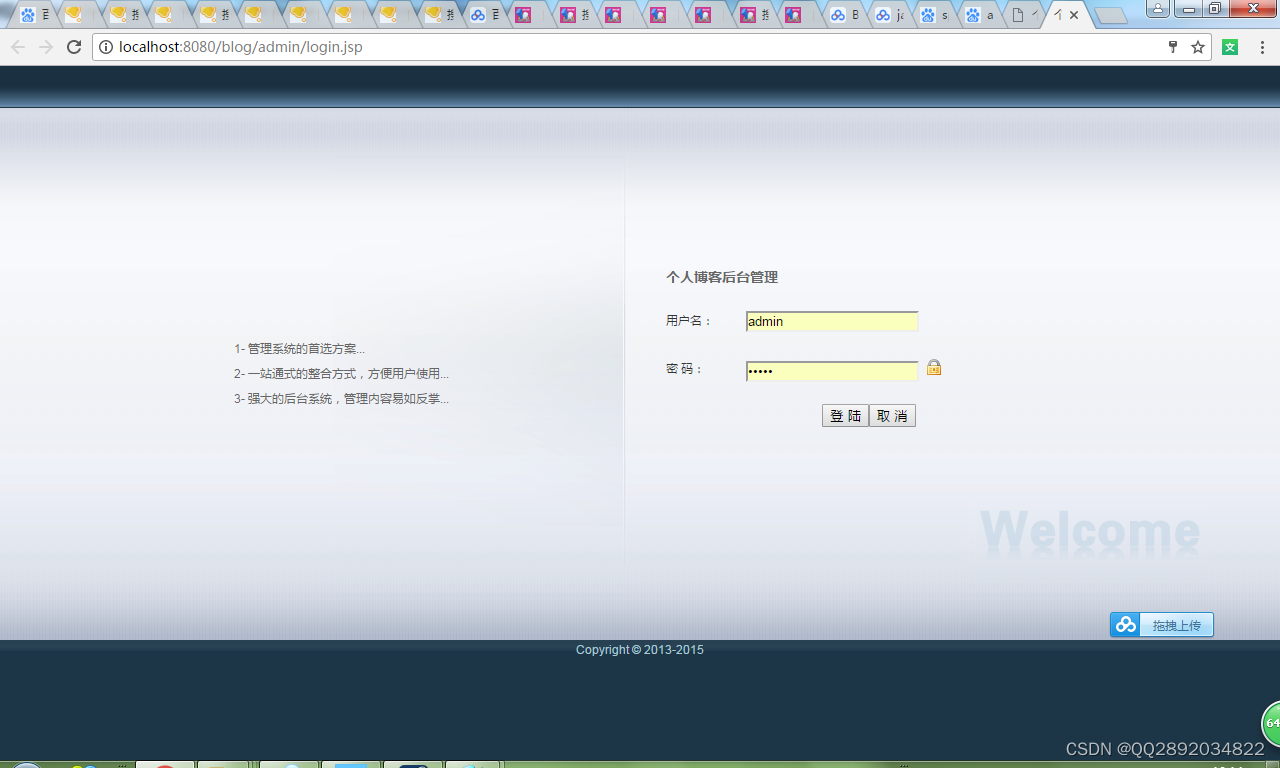The image size is (1280, 768).
Task: Click the 登陆 login button
Action: pos(845,415)
